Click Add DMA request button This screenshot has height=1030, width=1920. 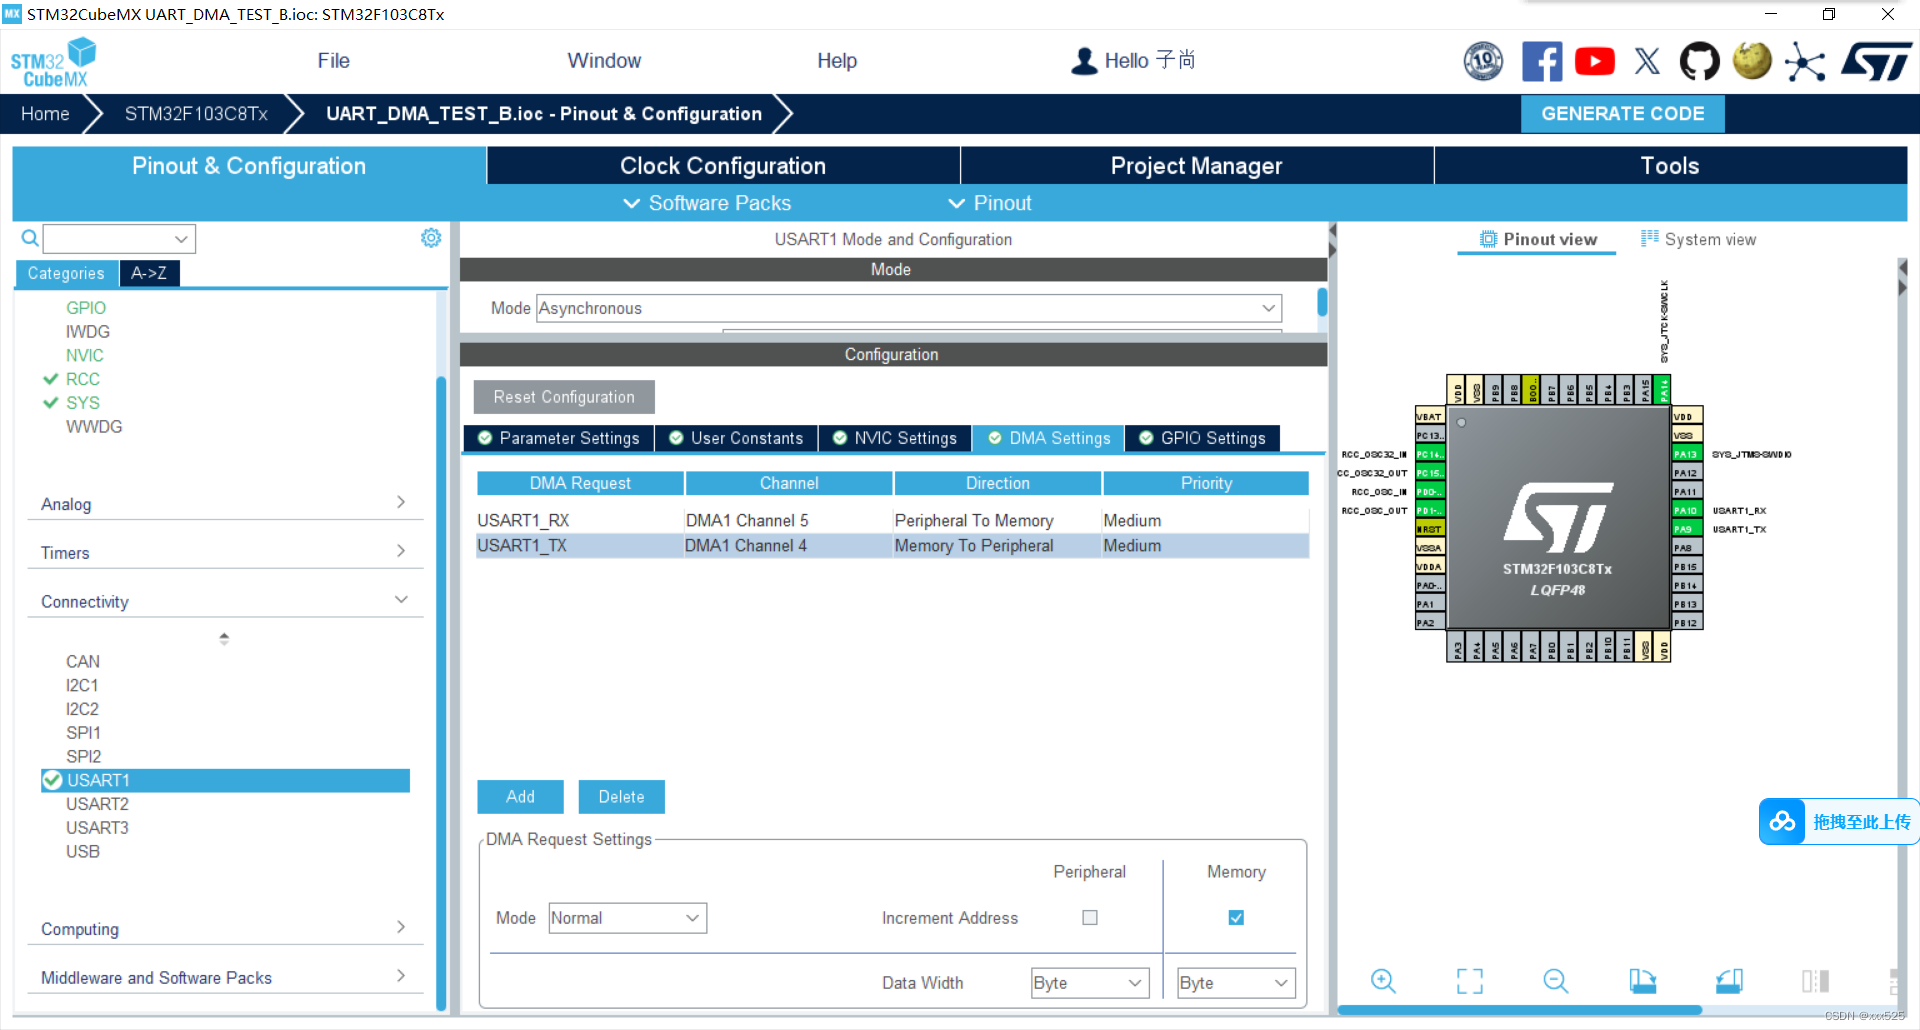520,797
